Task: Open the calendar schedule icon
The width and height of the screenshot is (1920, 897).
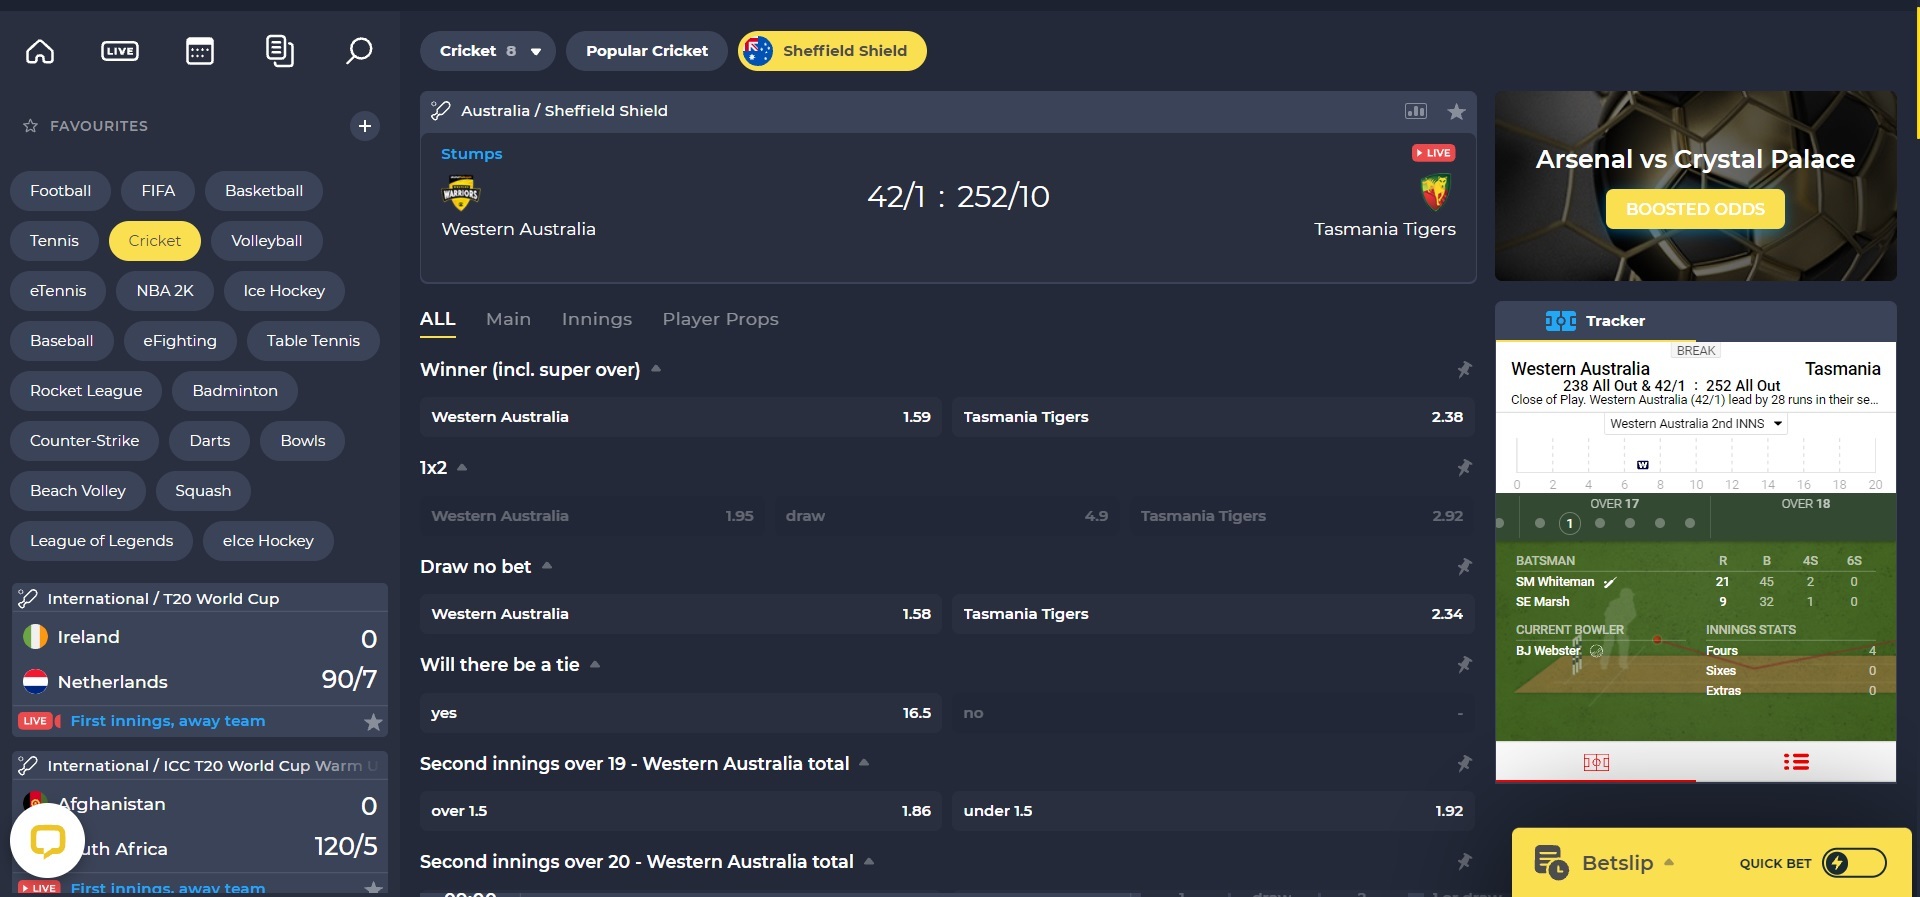Action: coord(200,51)
